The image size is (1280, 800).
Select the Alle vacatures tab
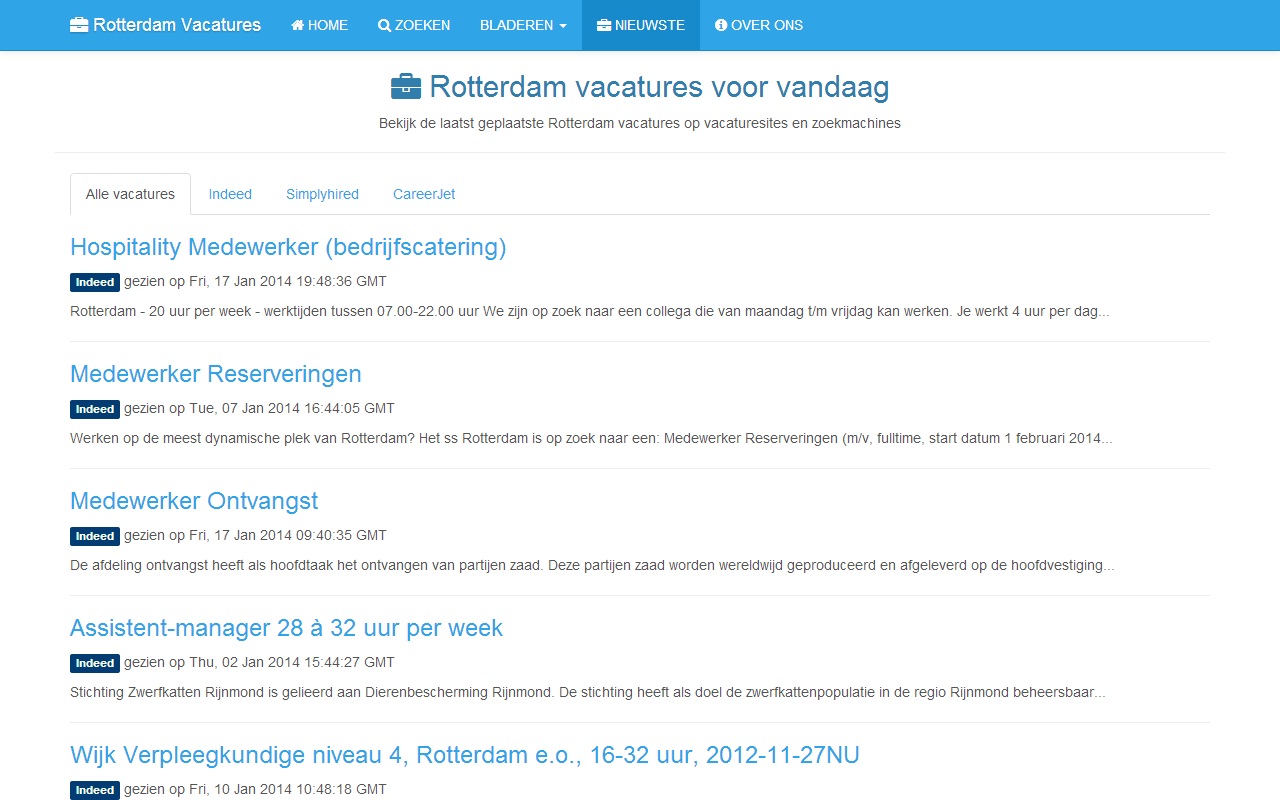[x=130, y=194]
